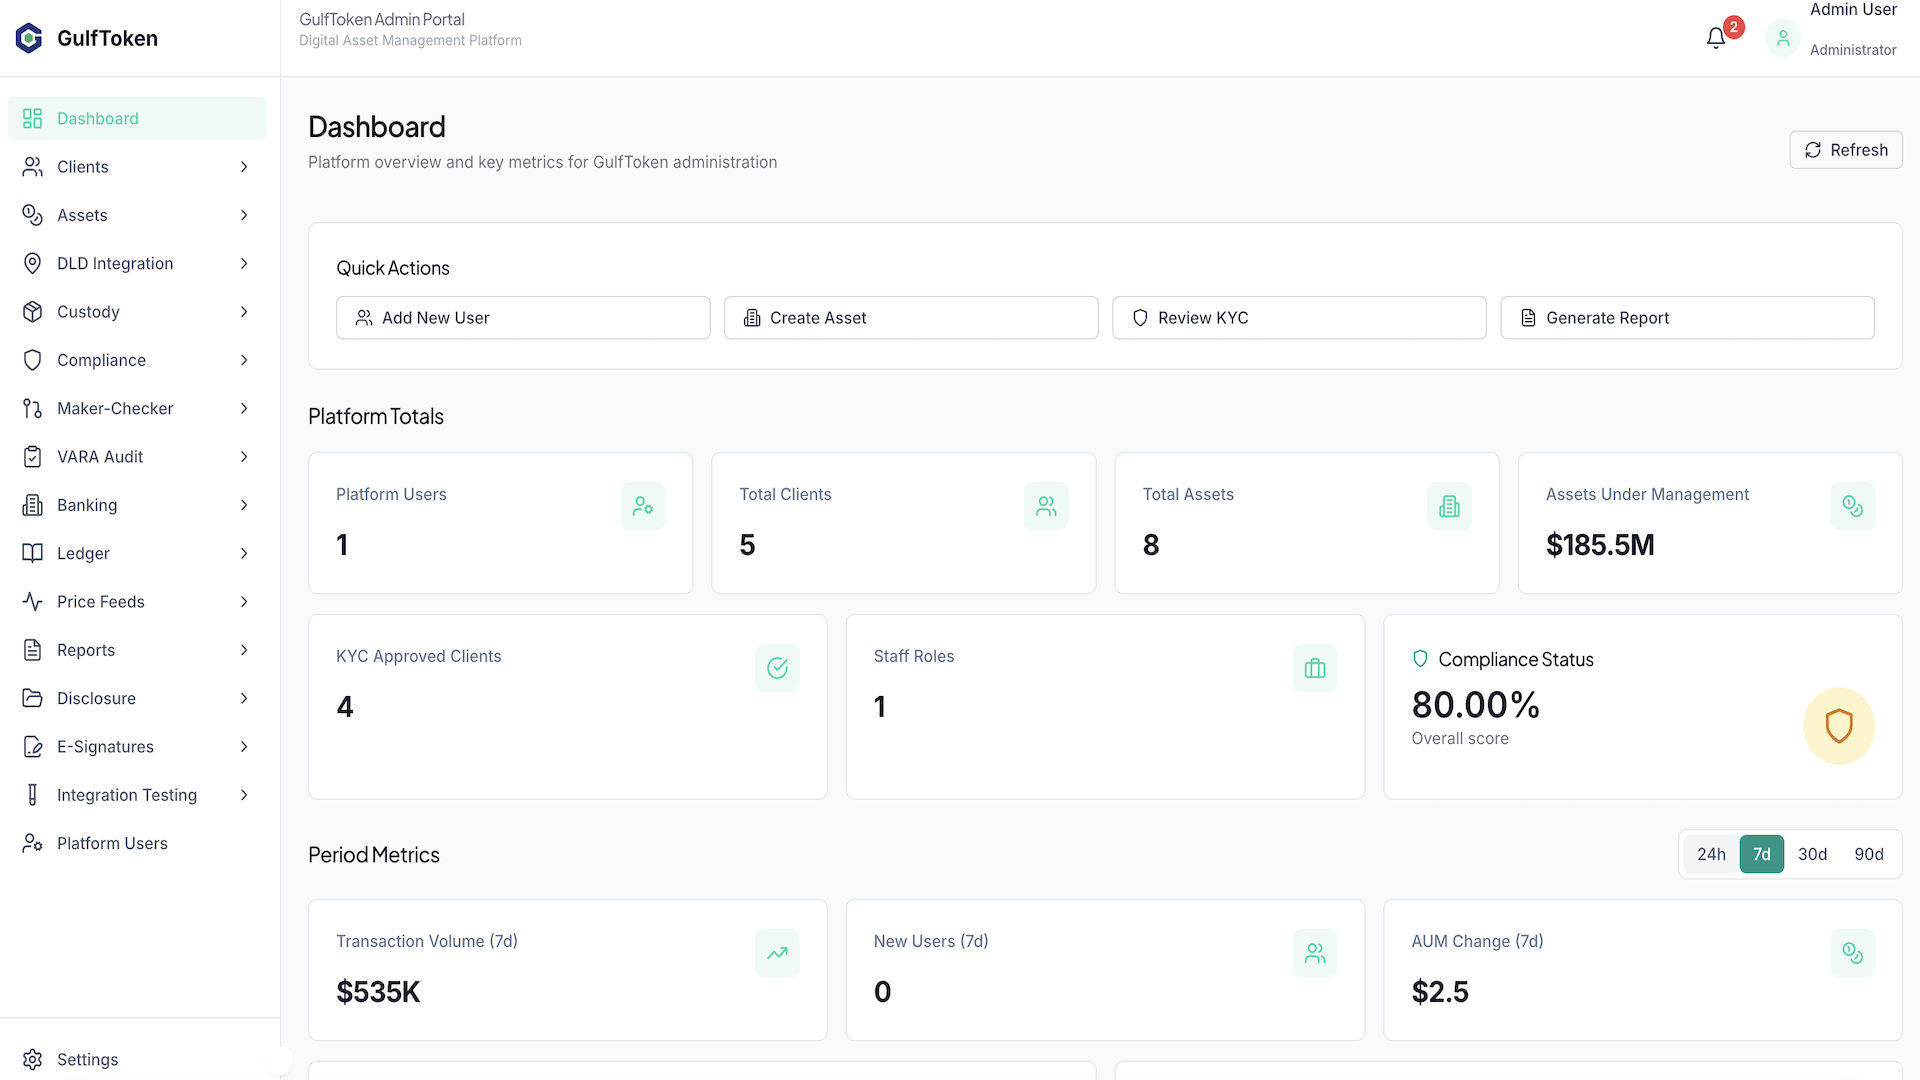This screenshot has width=1920, height=1080.
Task: Open the notification bell with 2 alerts
Action: tap(1714, 37)
